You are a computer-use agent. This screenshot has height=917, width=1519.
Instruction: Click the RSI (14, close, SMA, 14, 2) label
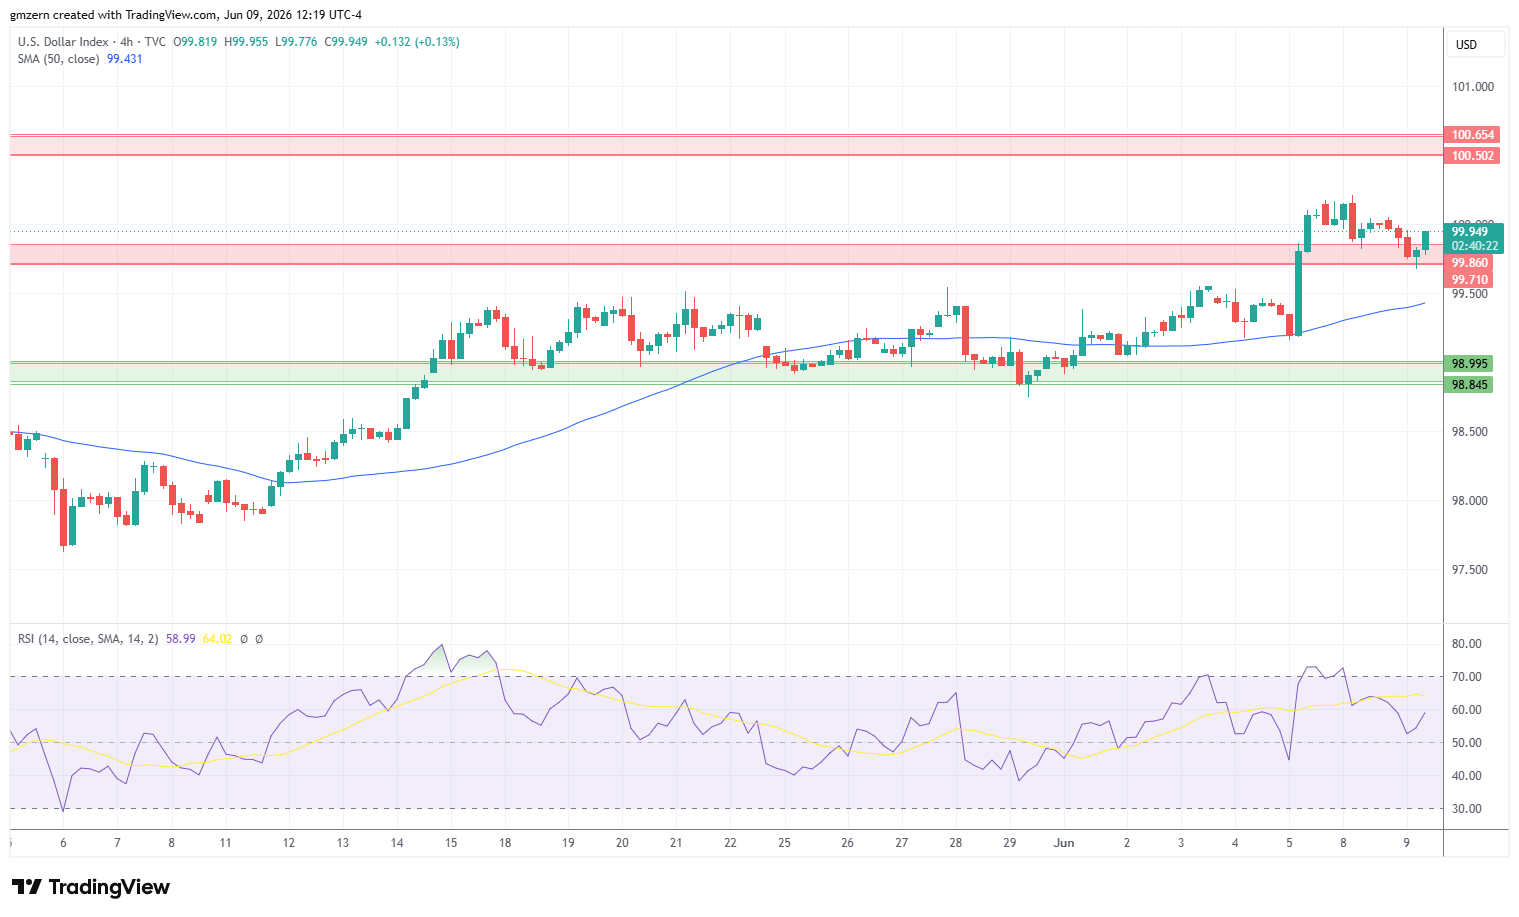pos(88,639)
